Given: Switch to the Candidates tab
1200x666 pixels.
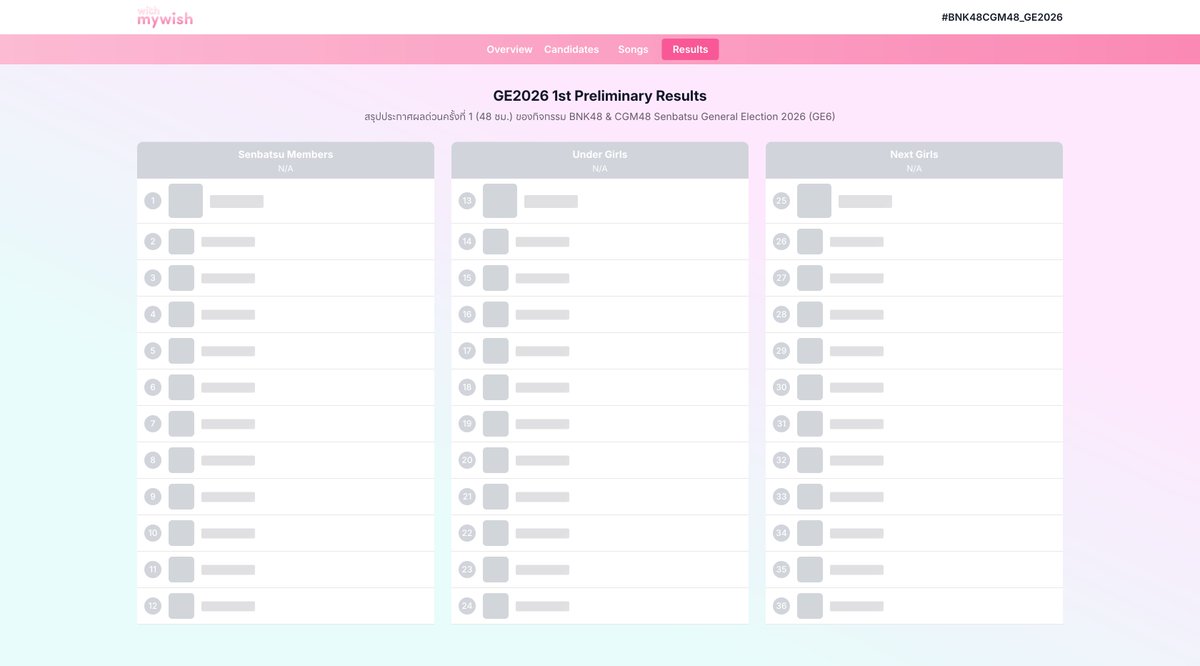Looking at the screenshot, I should 571,49.
